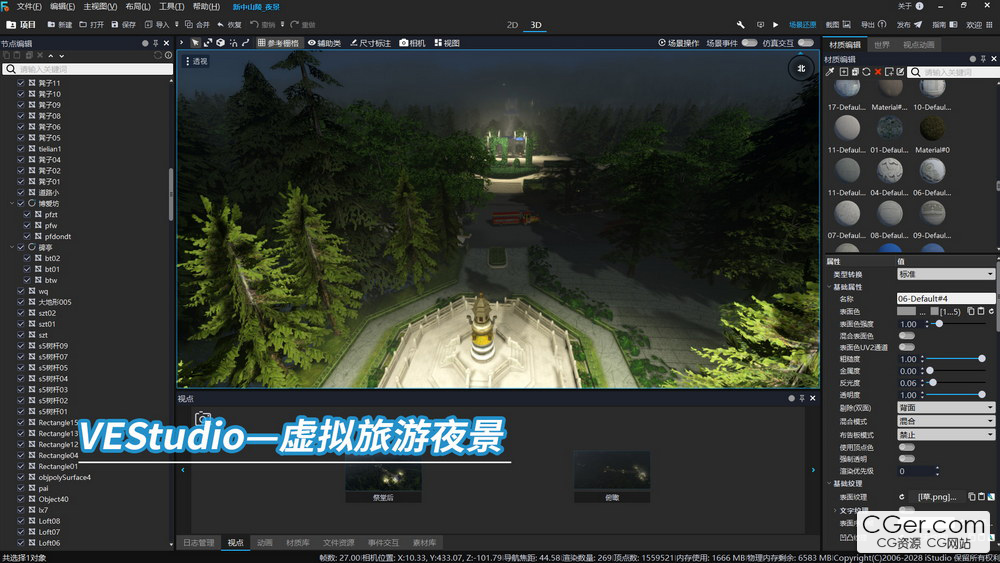Viewport: 1000px width, 563px height.
Task: Open the 工具(T) menu
Action: [171, 6]
